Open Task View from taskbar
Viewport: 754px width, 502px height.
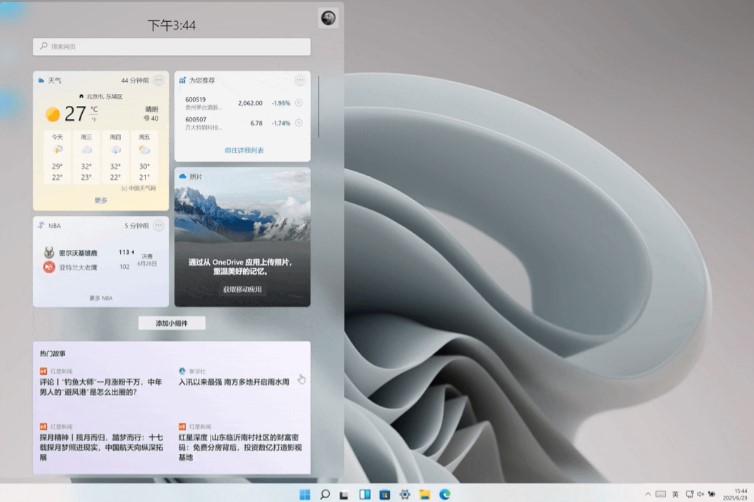pos(344,494)
